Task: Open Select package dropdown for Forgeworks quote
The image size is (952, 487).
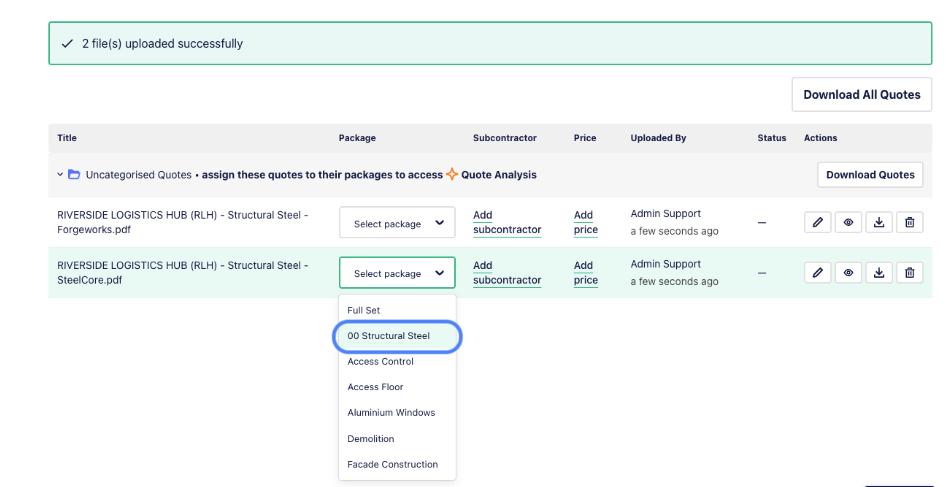Action: coord(397,223)
